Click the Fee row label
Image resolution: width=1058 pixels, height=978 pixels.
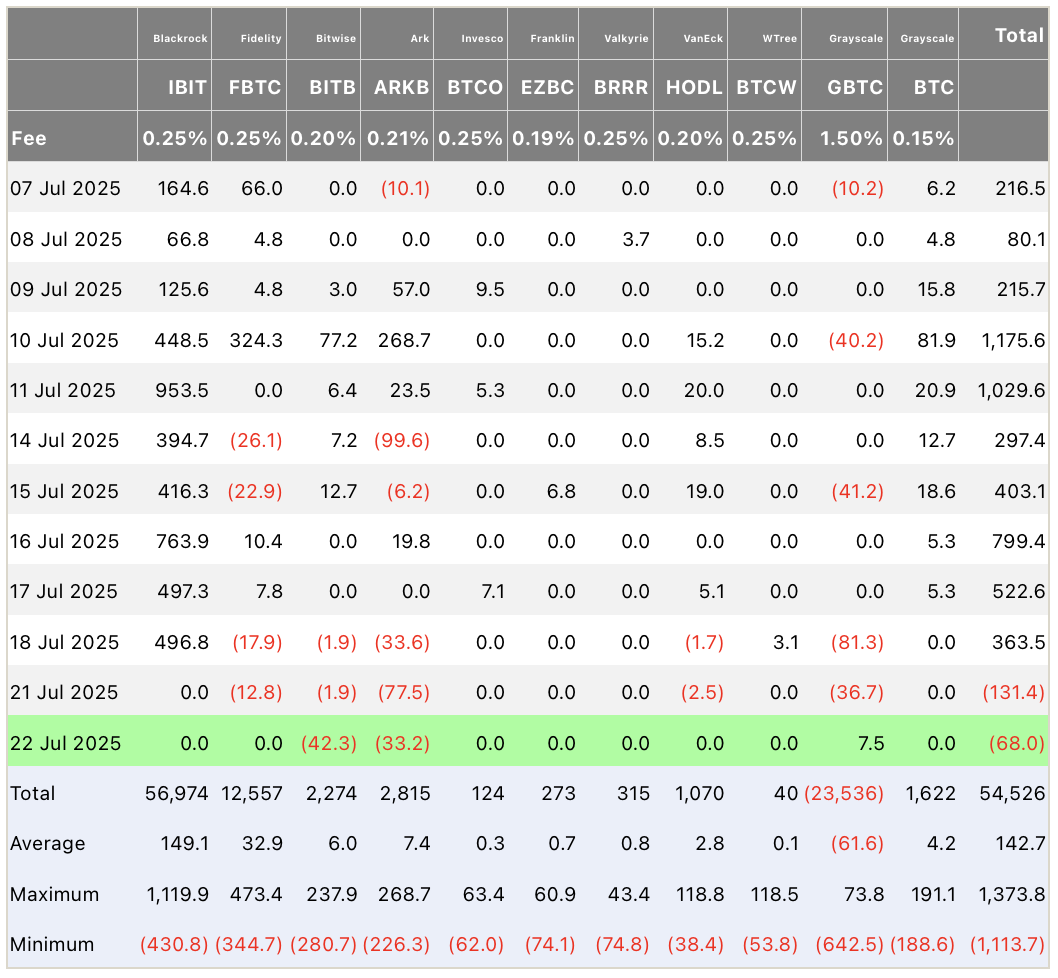(x=29, y=138)
